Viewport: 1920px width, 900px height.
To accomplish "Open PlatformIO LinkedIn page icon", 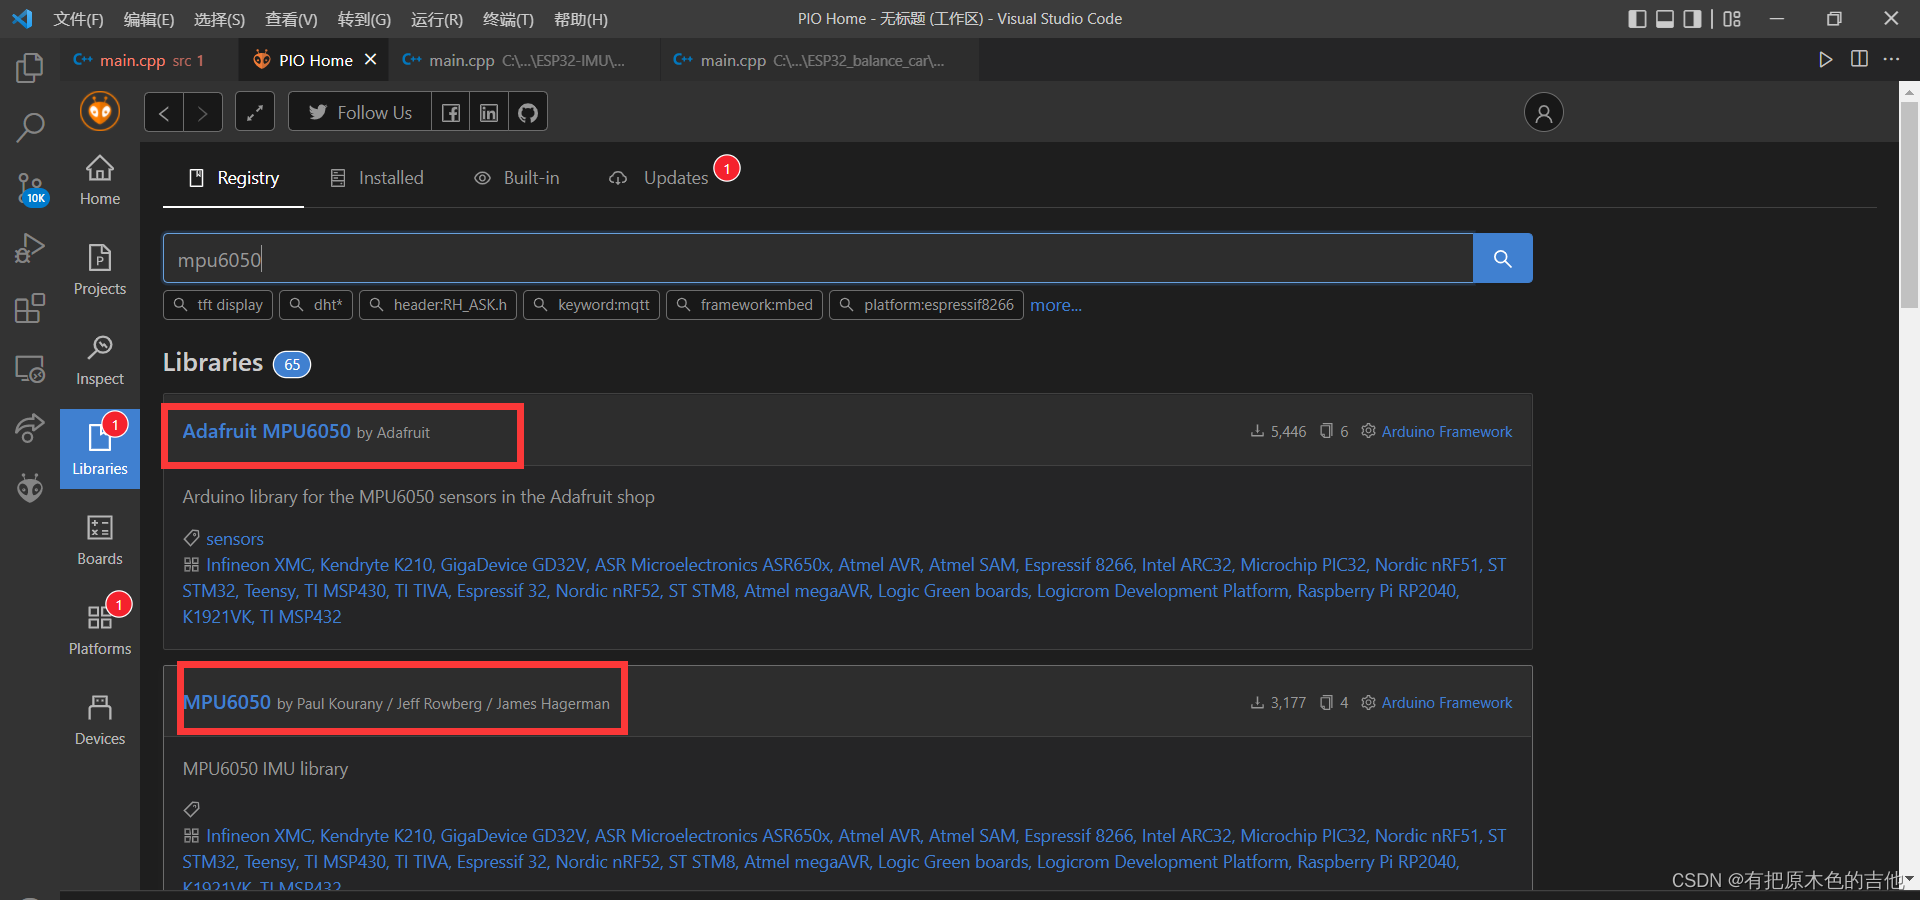I will [489, 112].
